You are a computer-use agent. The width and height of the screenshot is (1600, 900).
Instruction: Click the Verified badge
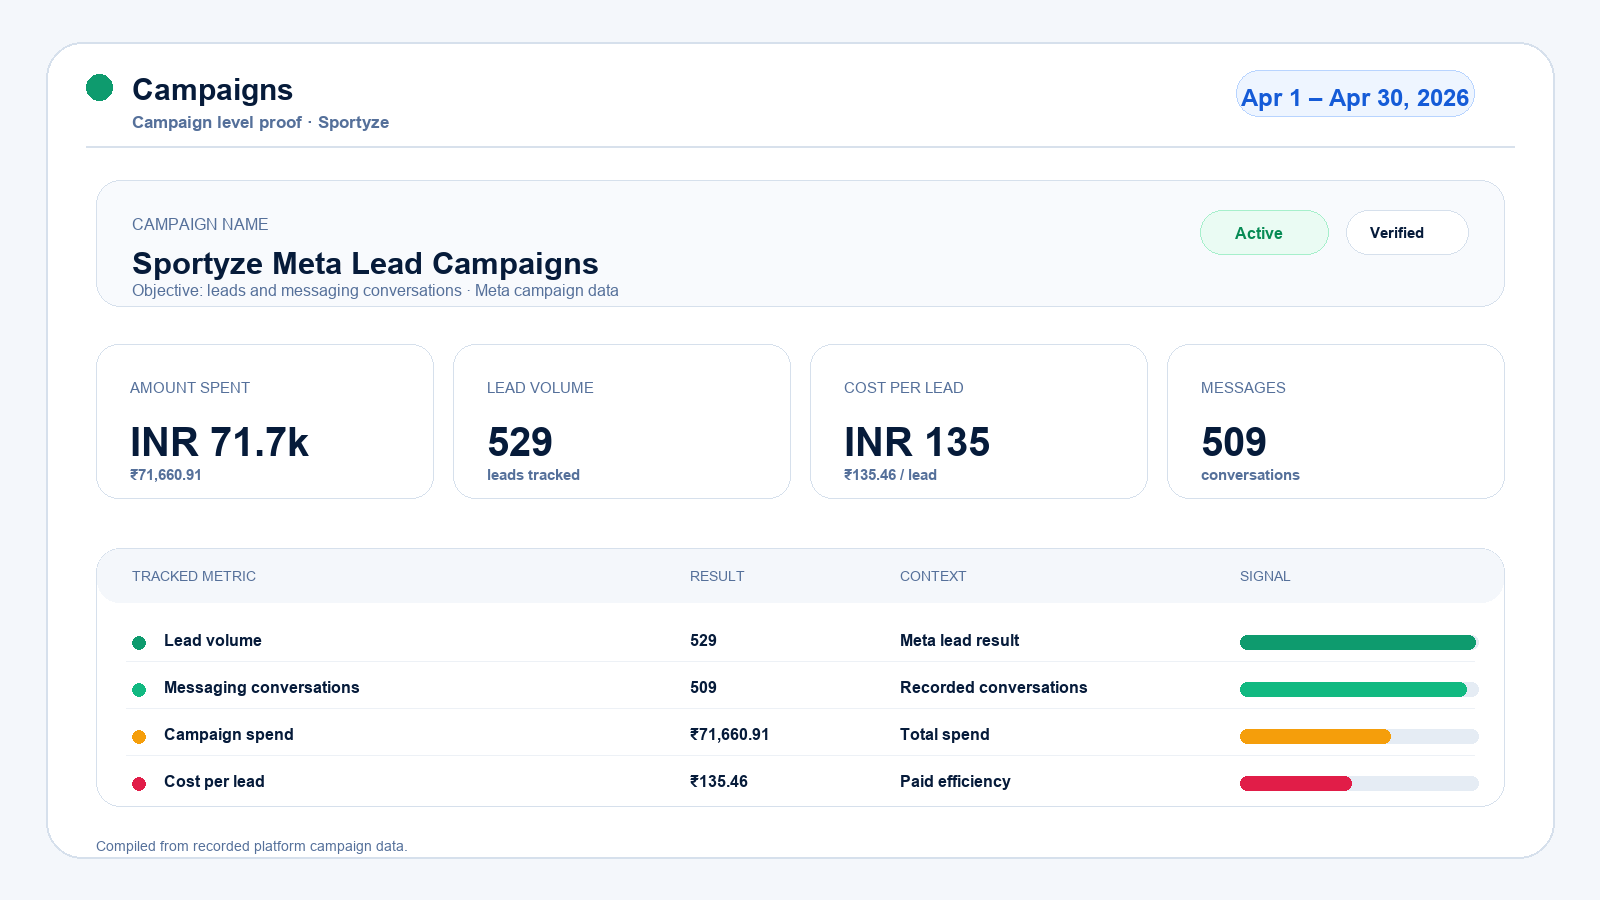[1407, 233]
